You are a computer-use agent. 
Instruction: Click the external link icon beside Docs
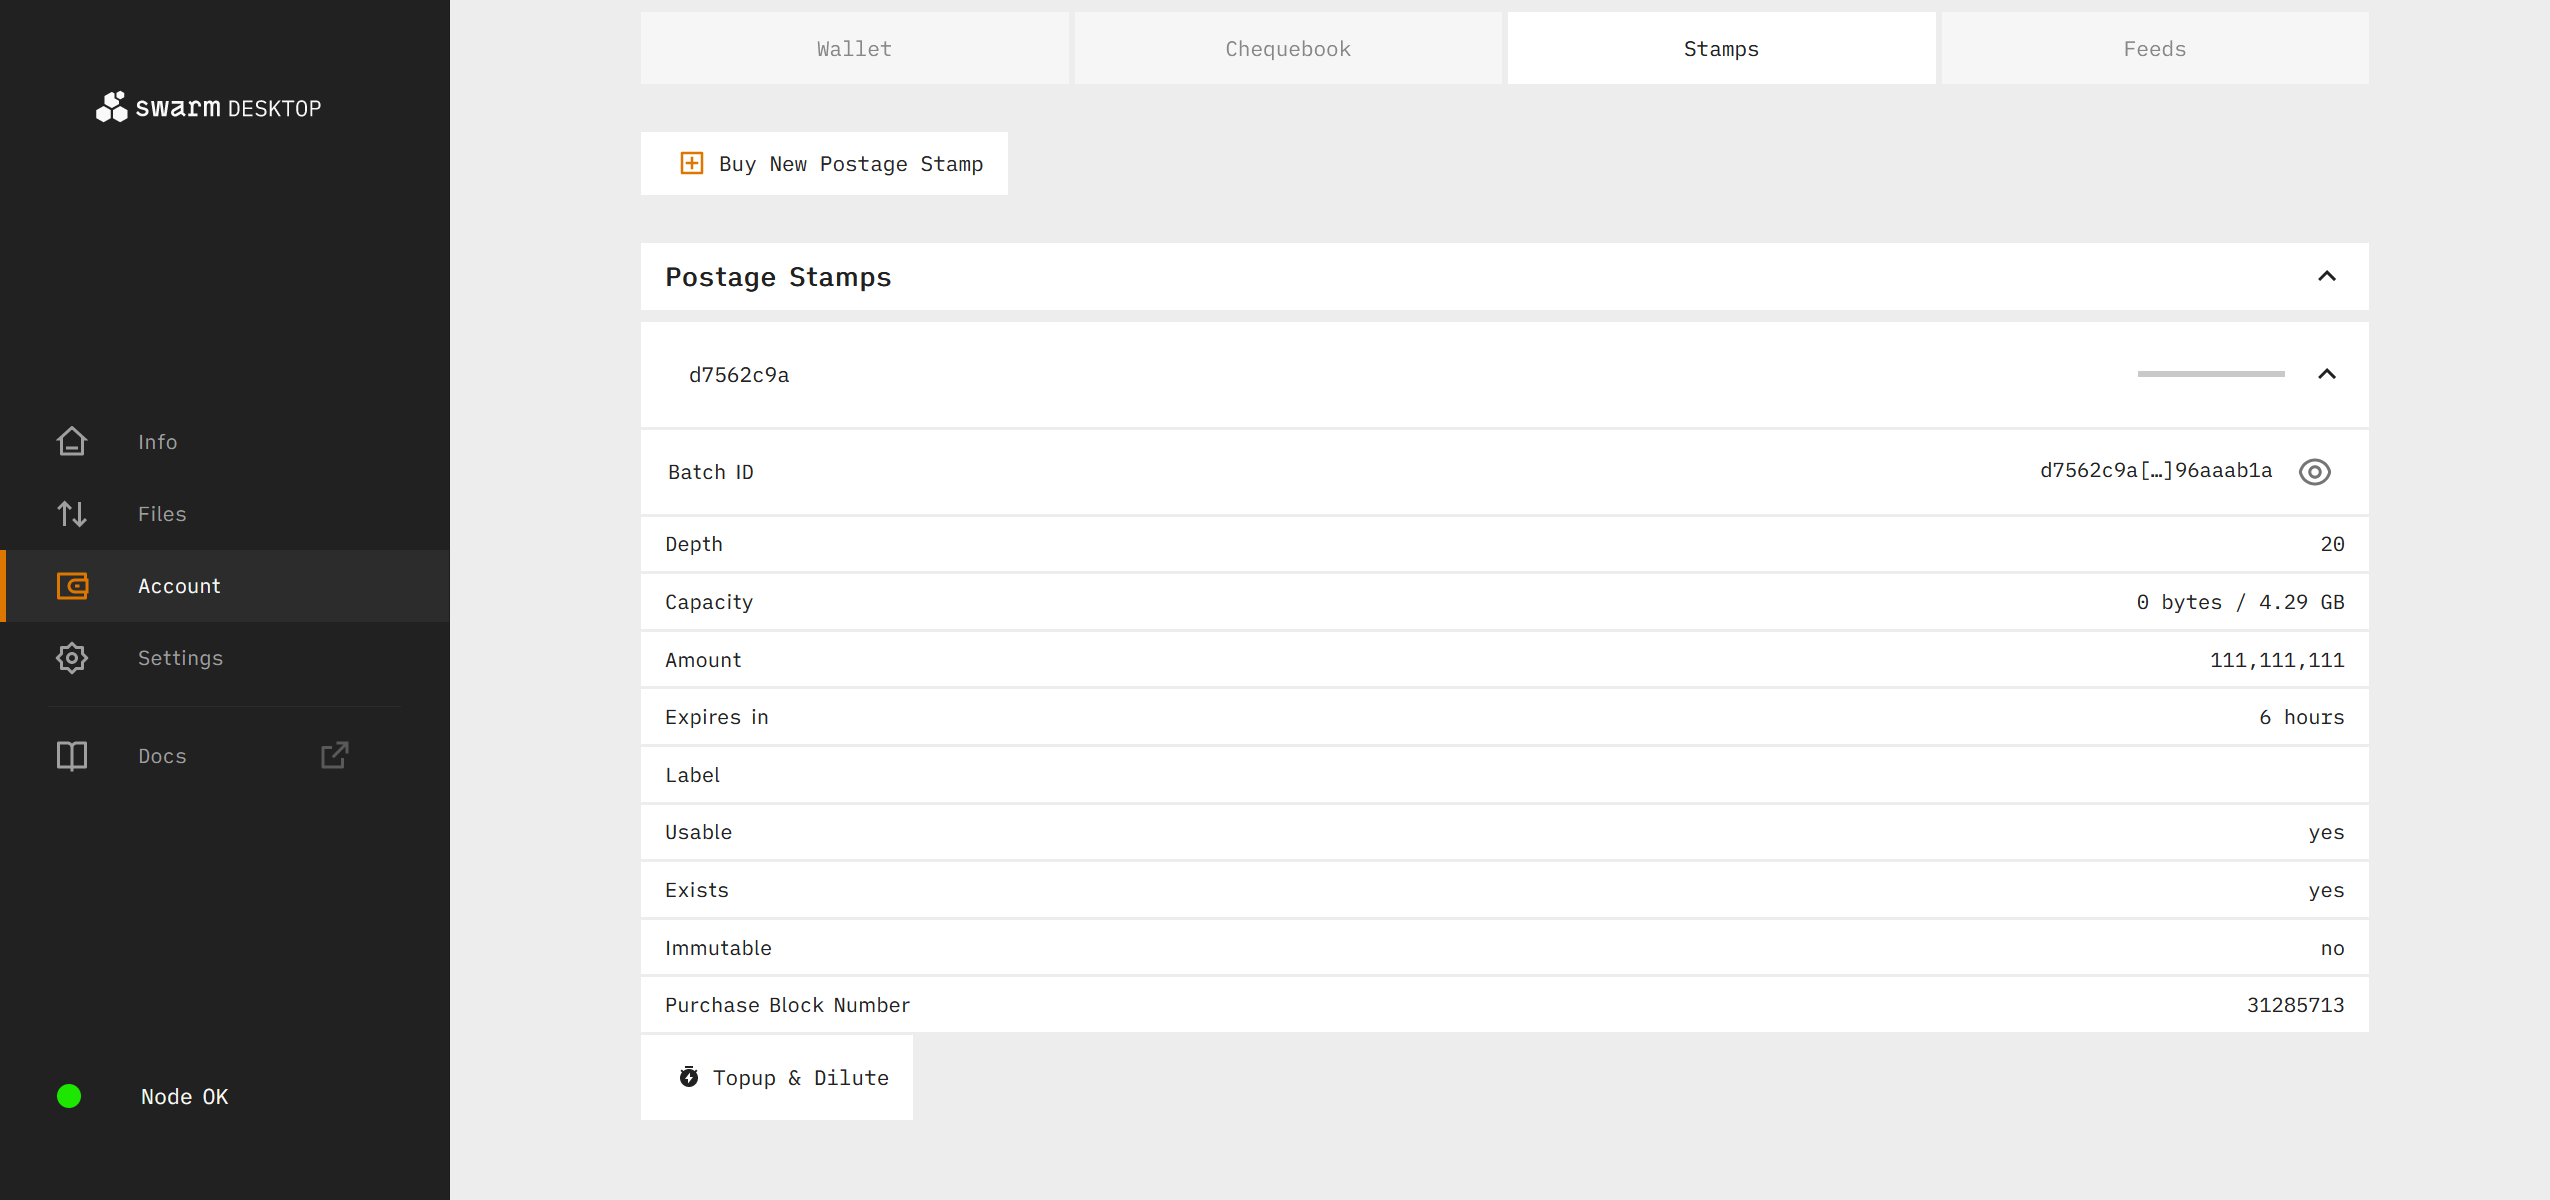[334, 755]
